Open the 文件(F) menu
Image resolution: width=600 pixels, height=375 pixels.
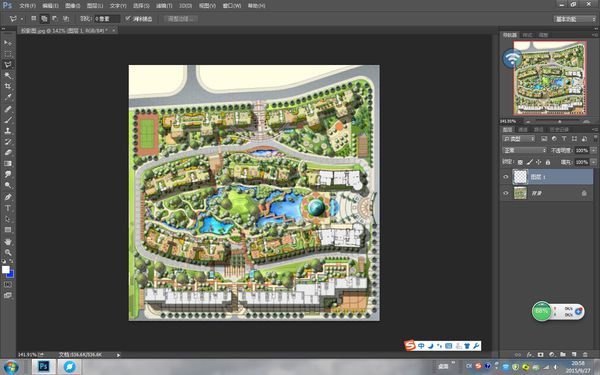(27, 6)
